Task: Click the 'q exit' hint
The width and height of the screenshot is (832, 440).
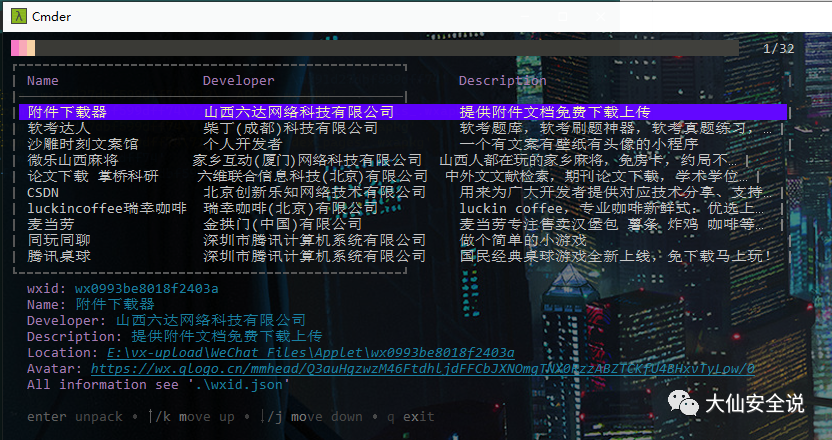Action: pos(410,417)
